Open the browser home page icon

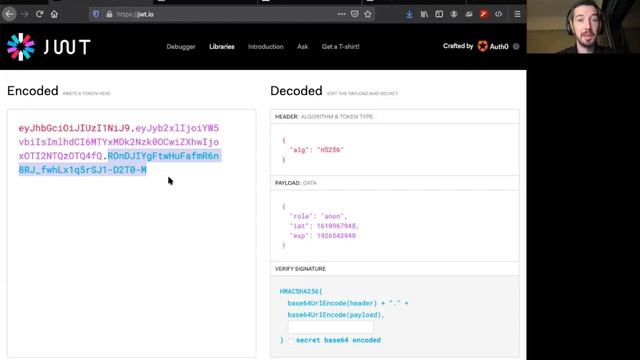pyautogui.click(x=54, y=14)
